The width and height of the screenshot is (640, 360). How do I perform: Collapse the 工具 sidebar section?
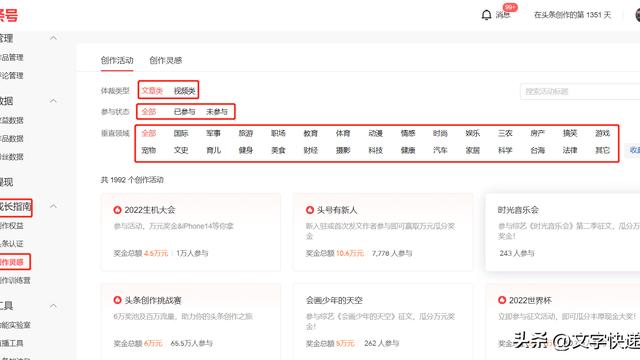[x=53, y=306]
